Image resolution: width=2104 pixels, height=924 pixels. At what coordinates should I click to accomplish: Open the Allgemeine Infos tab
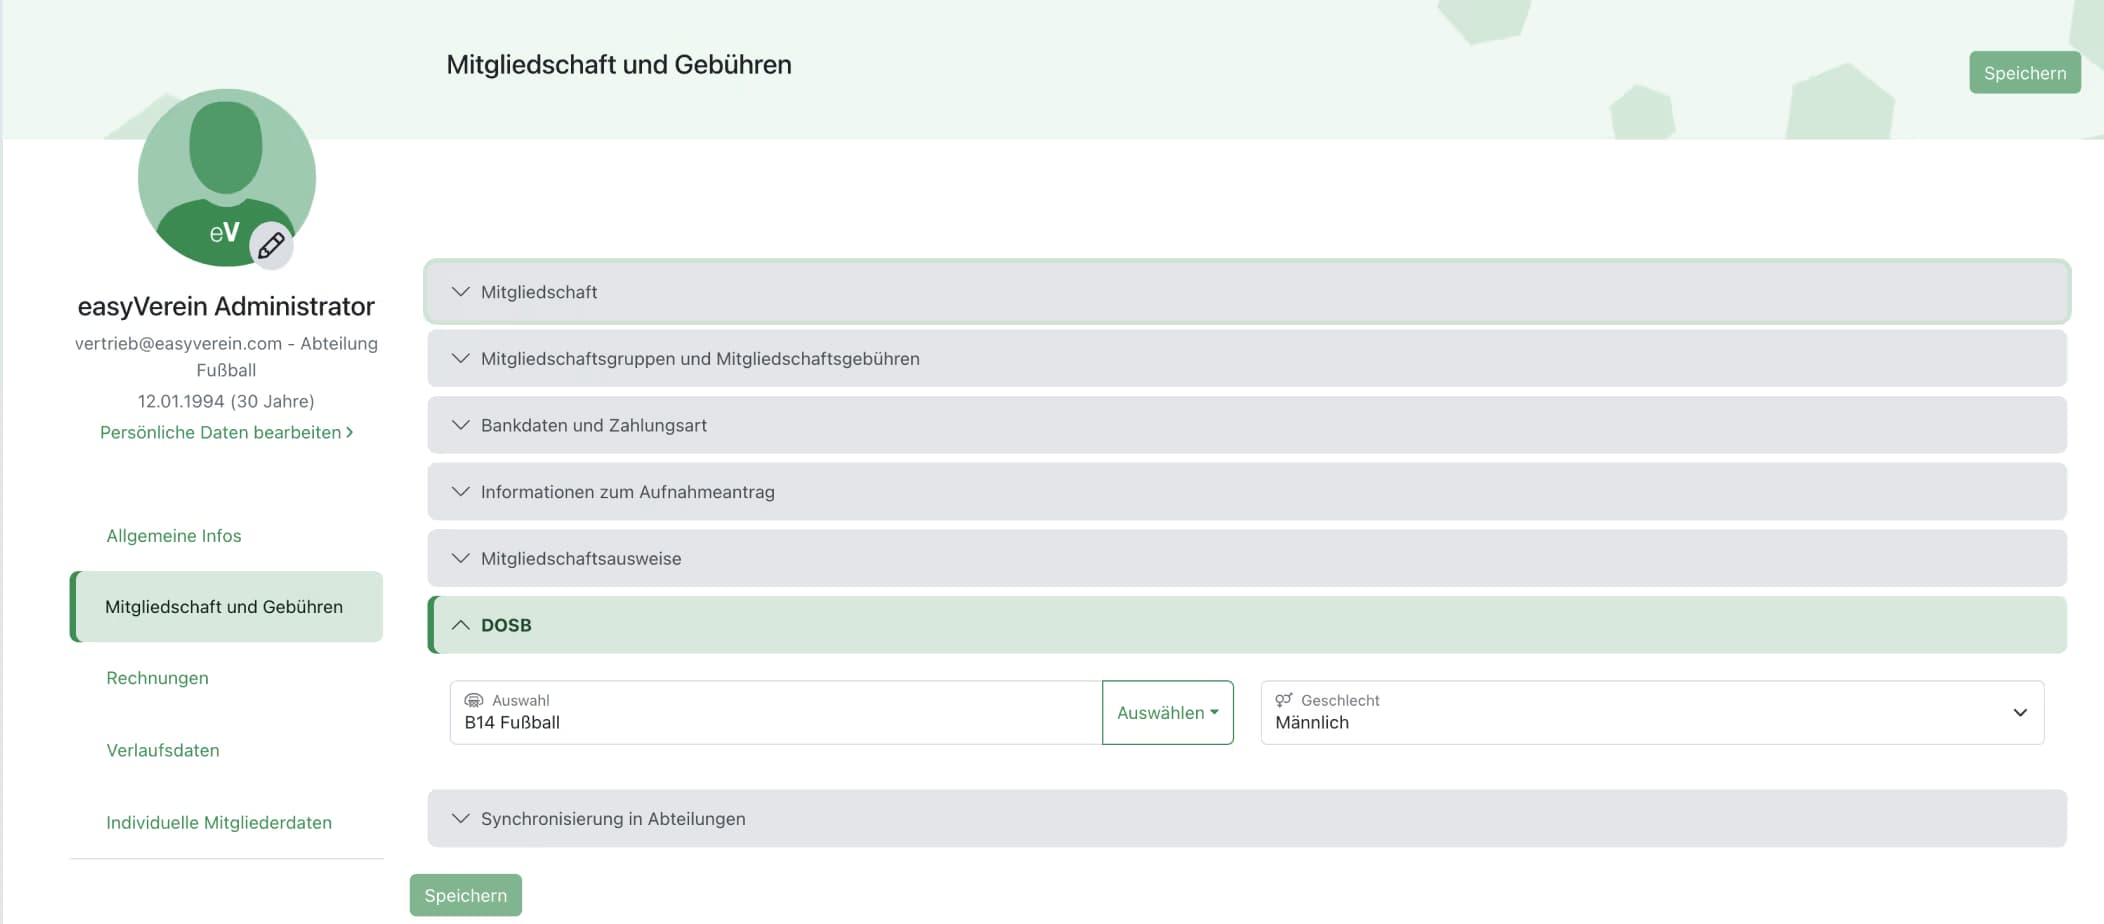pyautogui.click(x=174, y=536)
